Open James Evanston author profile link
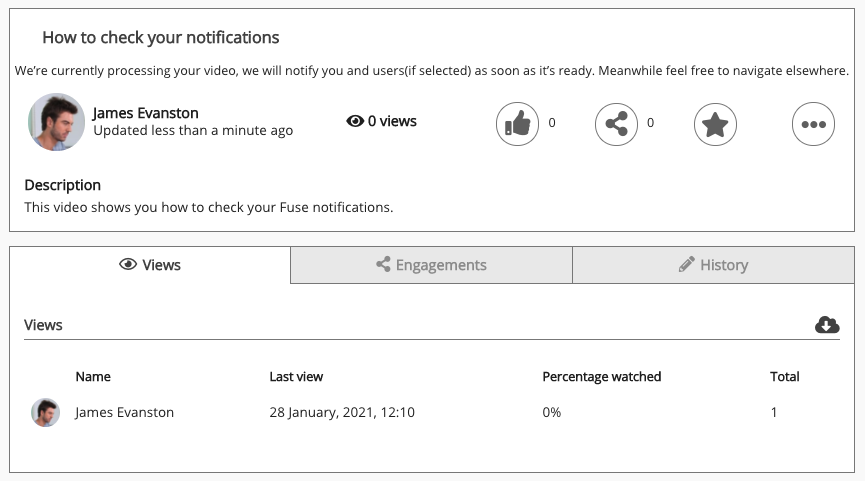 tap(145, 113)
